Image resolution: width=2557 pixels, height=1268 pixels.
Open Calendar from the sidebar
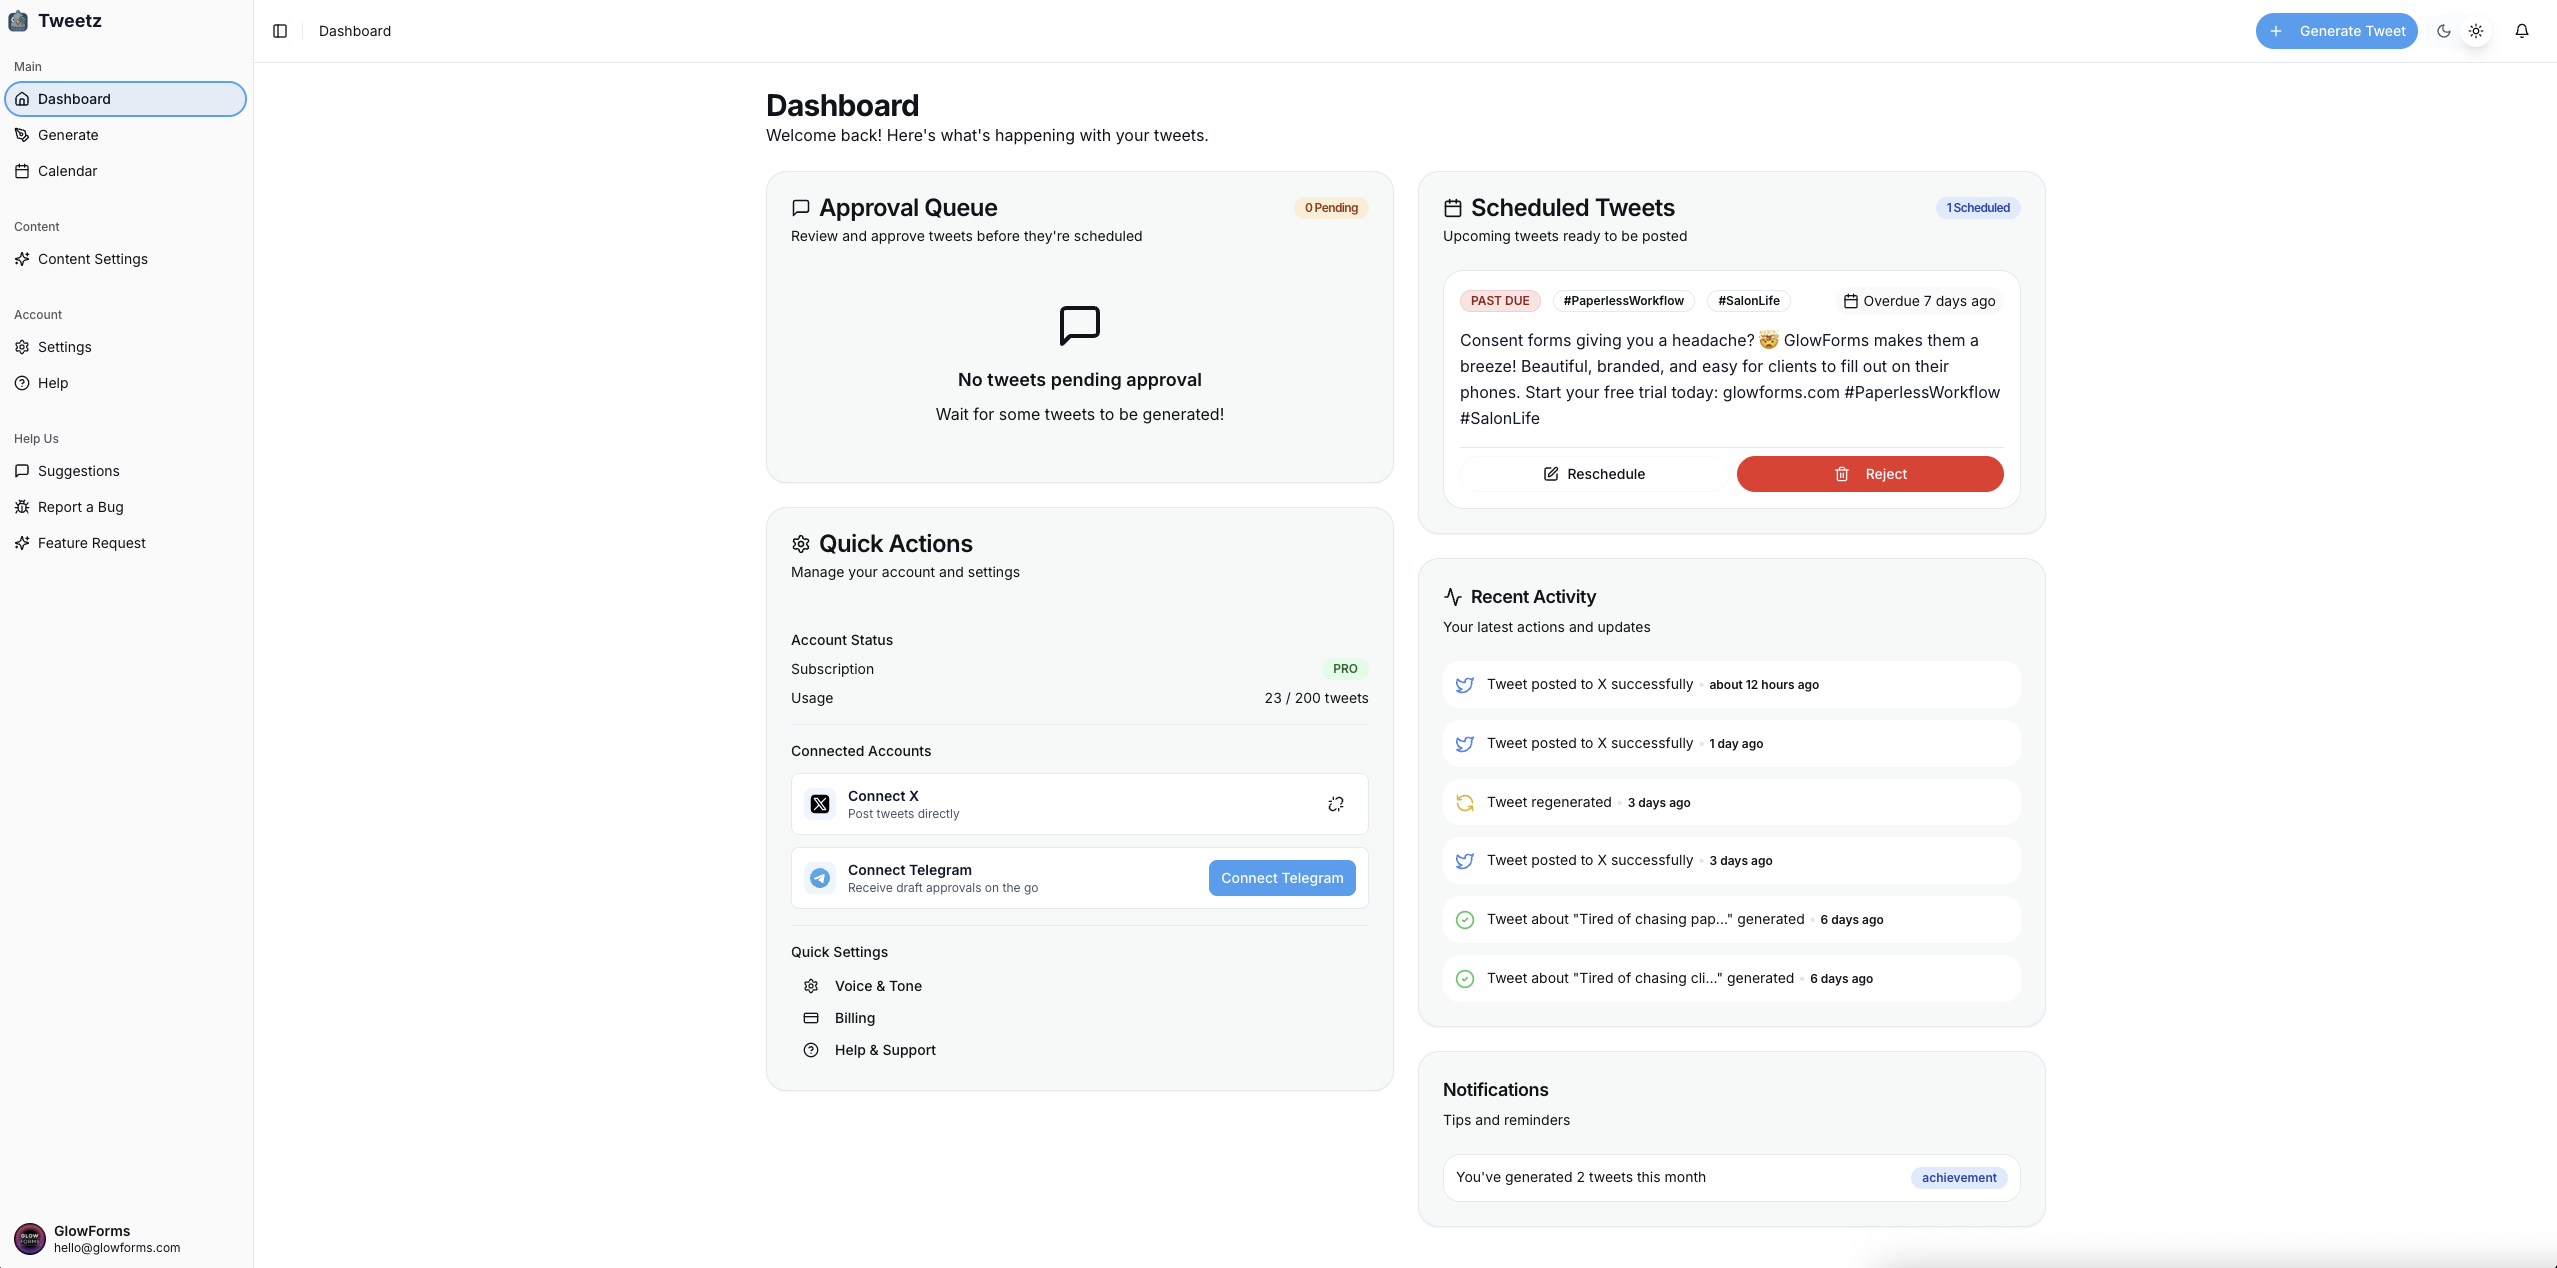(x=67, y=171)
